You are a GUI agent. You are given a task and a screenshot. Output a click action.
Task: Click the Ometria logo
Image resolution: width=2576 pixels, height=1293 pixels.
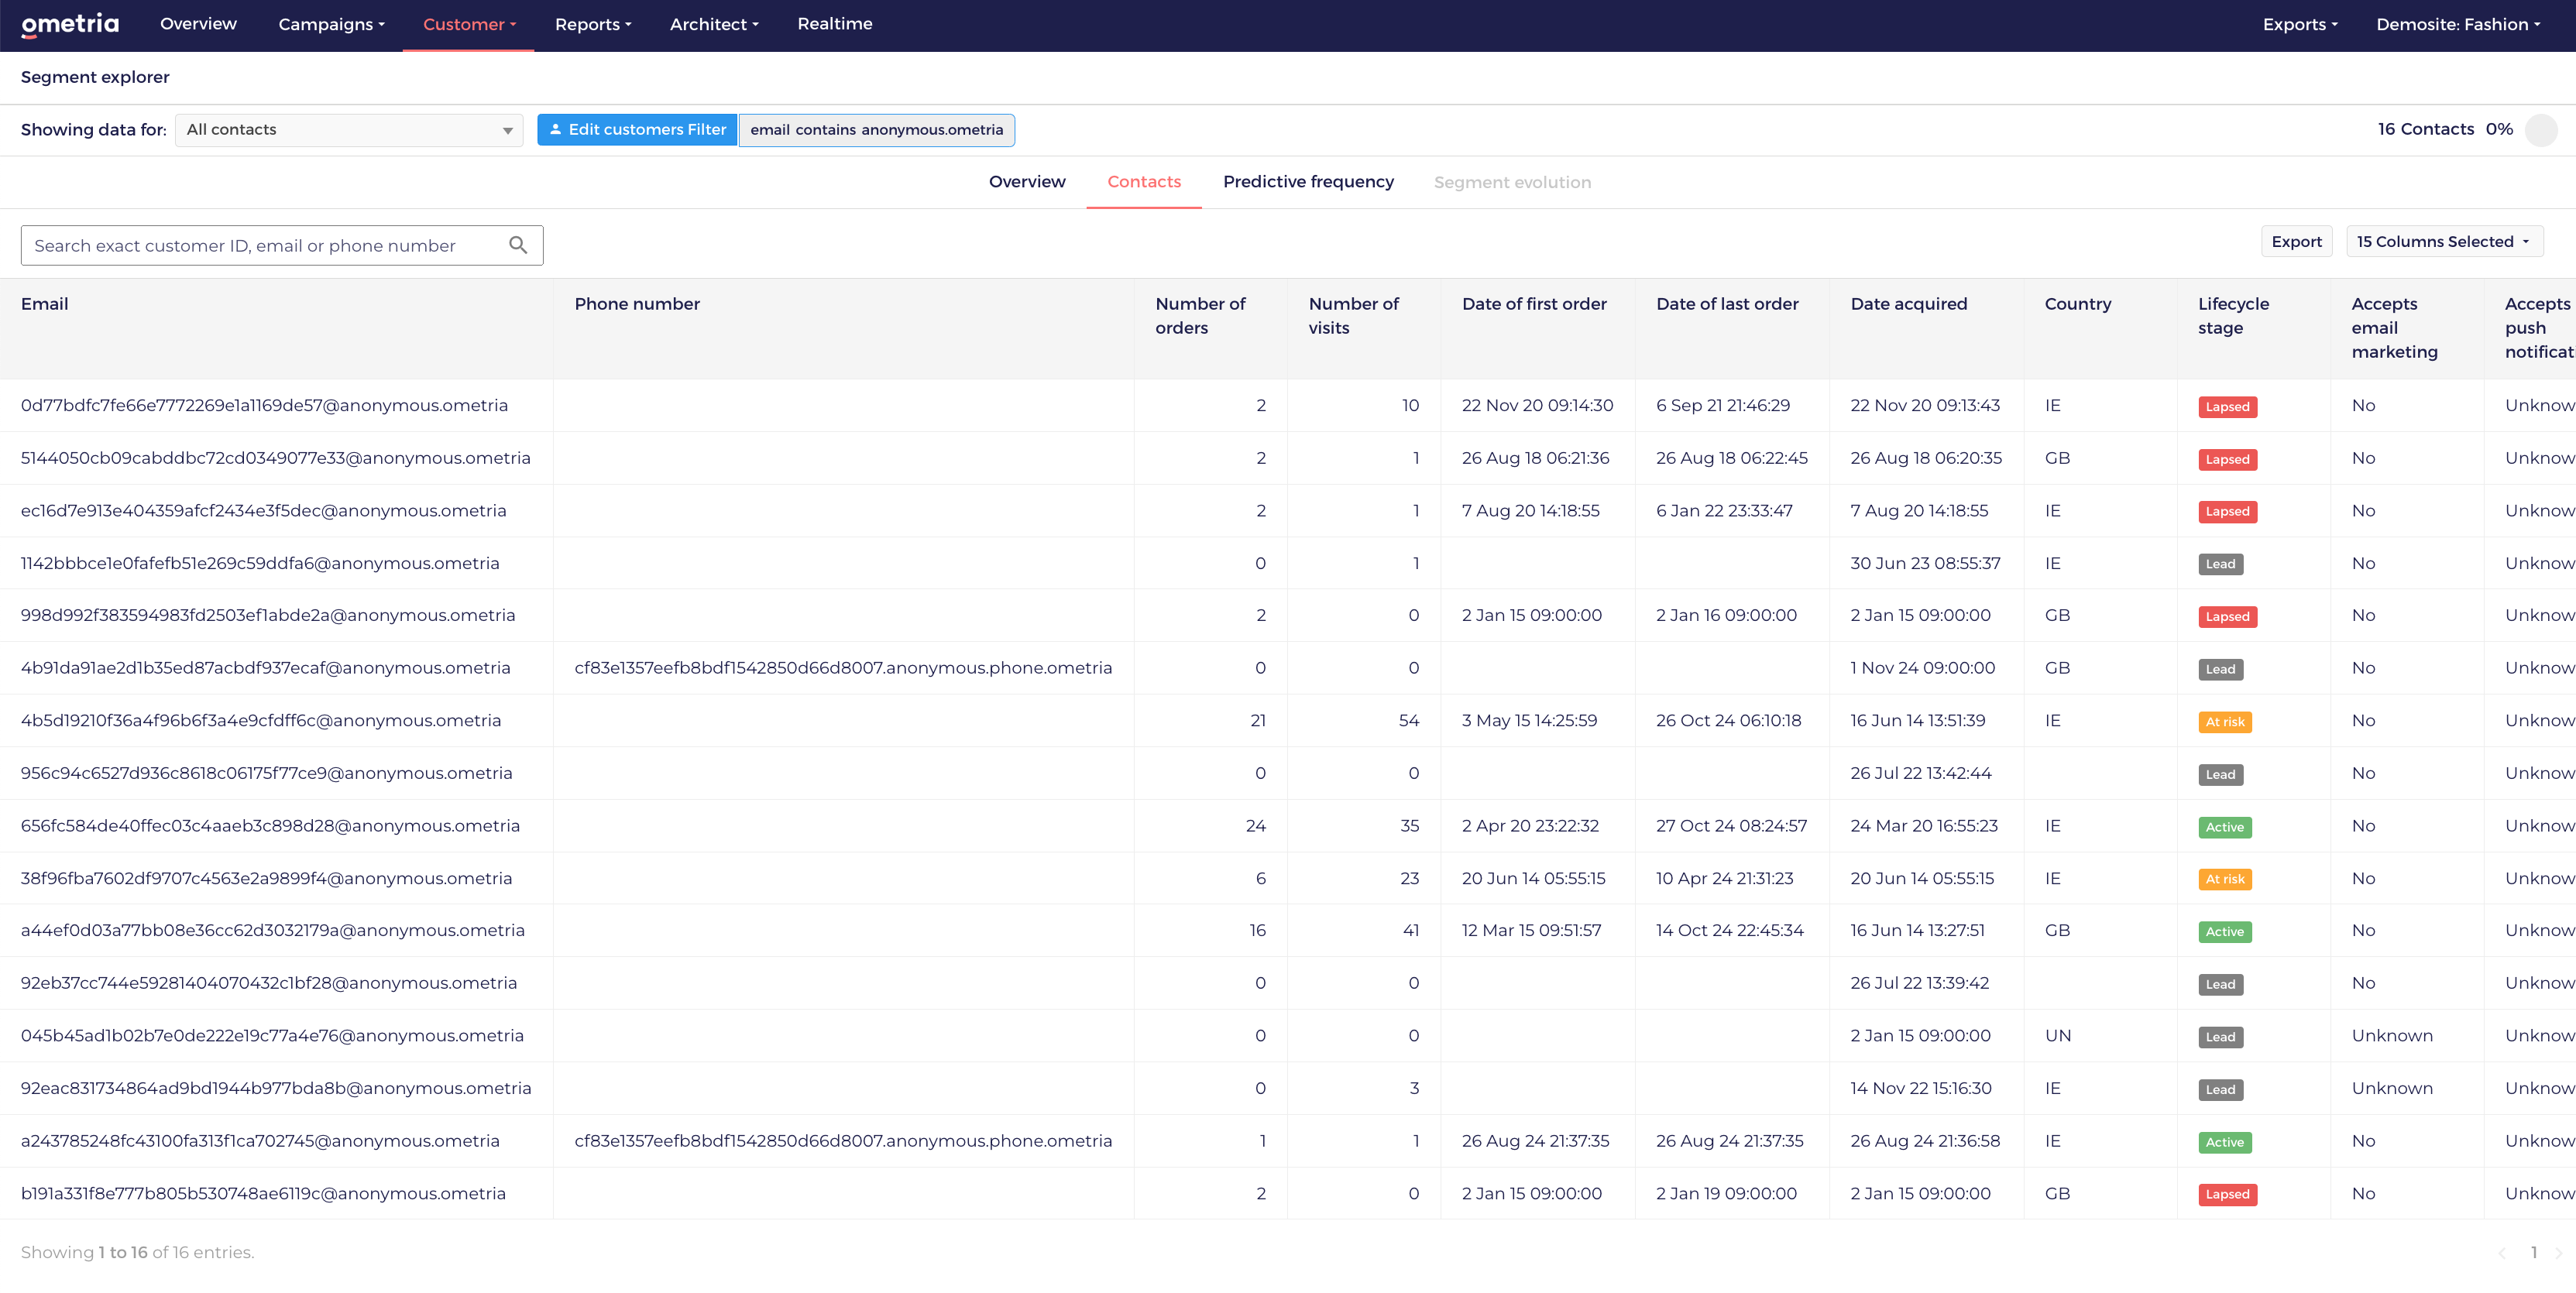70,25
